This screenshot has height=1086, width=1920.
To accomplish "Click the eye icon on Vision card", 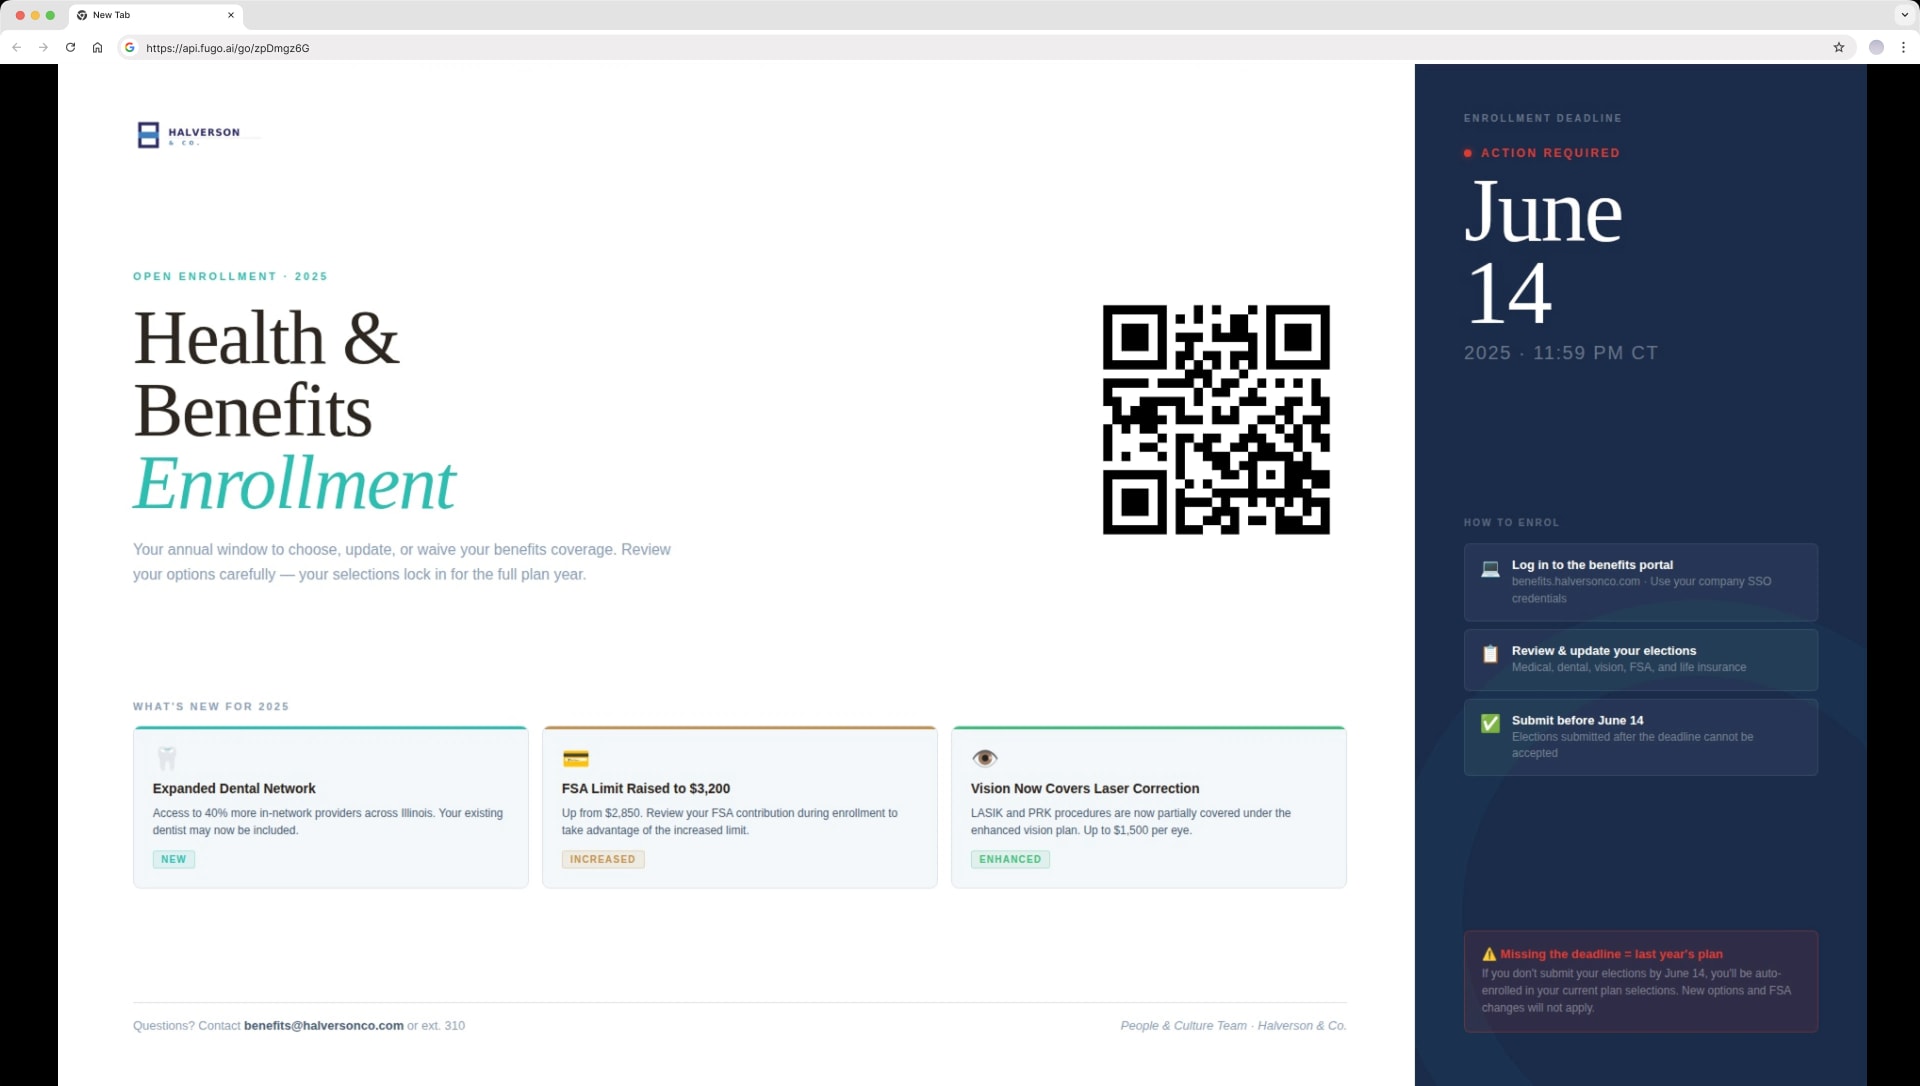I will (985, 758).
